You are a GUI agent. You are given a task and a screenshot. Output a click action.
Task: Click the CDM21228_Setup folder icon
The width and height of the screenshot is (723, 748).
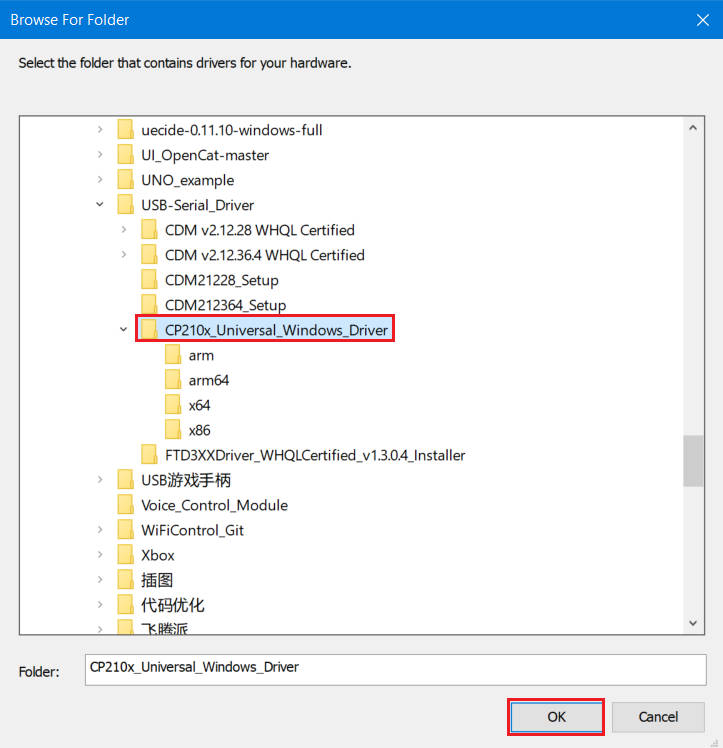pyautogui.click(x=149, y=280)
